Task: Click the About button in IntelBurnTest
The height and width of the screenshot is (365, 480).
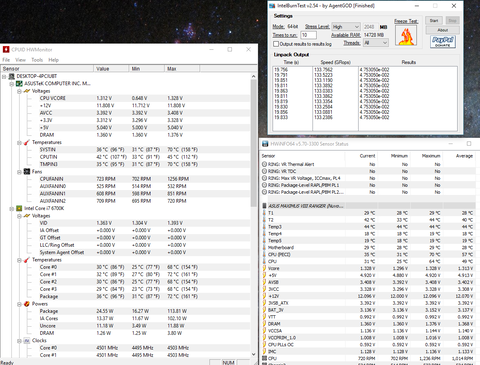Action: [x=443, y=30]
